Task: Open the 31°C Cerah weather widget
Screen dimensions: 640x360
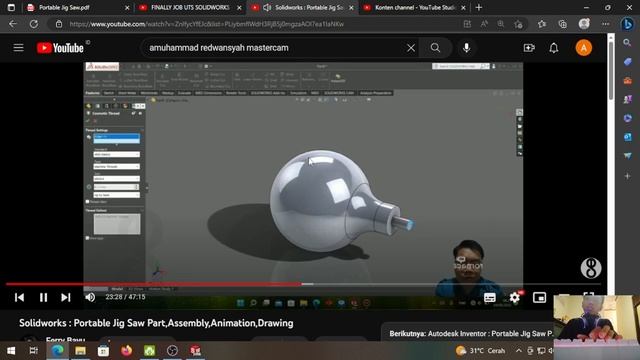Action: coord(480,351)
